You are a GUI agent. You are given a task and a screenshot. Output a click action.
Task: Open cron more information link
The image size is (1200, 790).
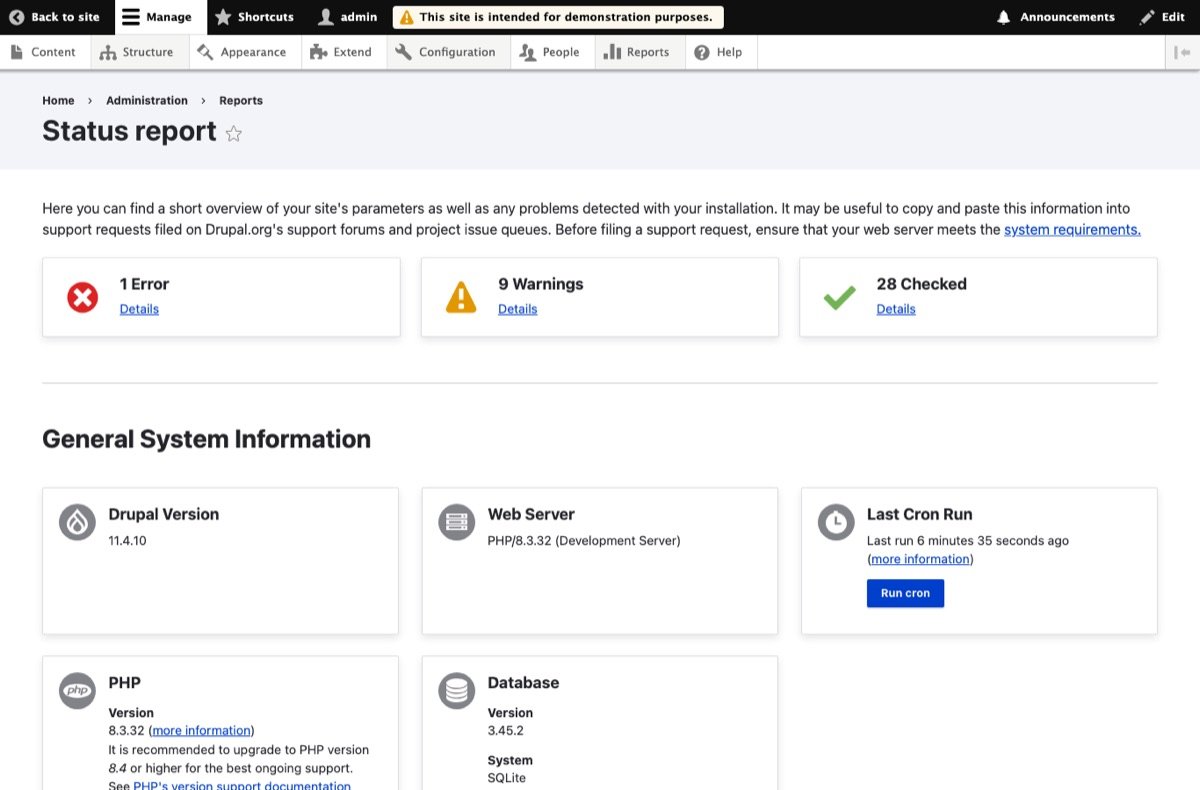pyautogui.click(x=920, y=559)
